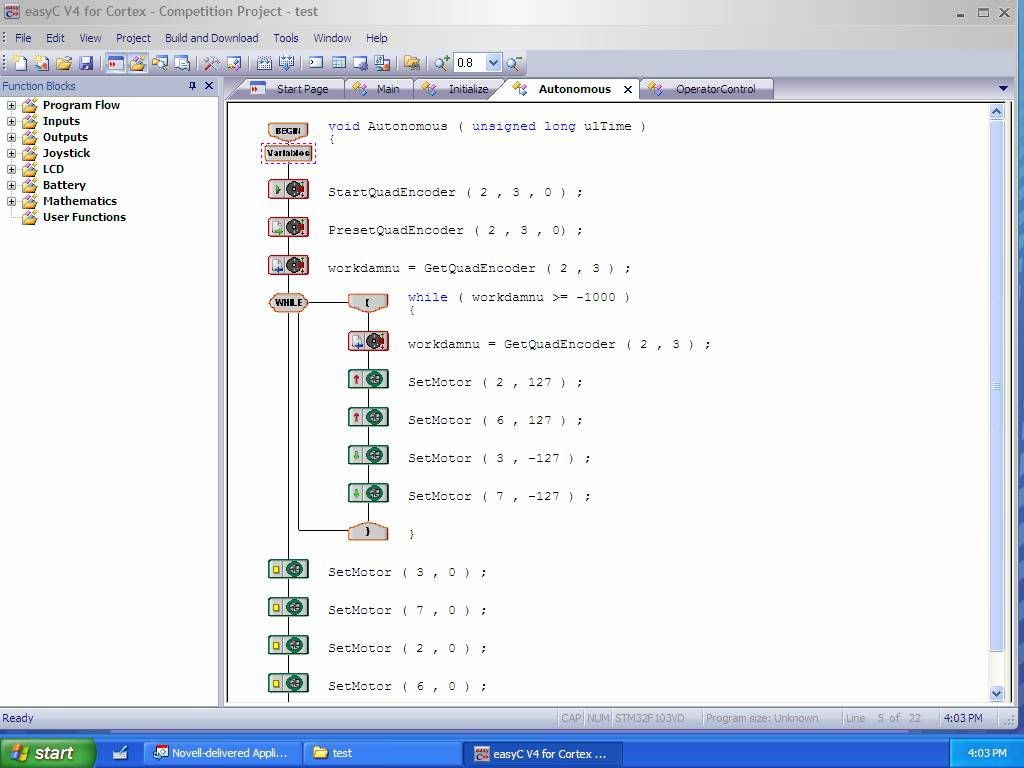Select the PresetQuadEncoder block icon
Image resolution: width=1024 pixels, height=768 pixels.
[288, 227]
